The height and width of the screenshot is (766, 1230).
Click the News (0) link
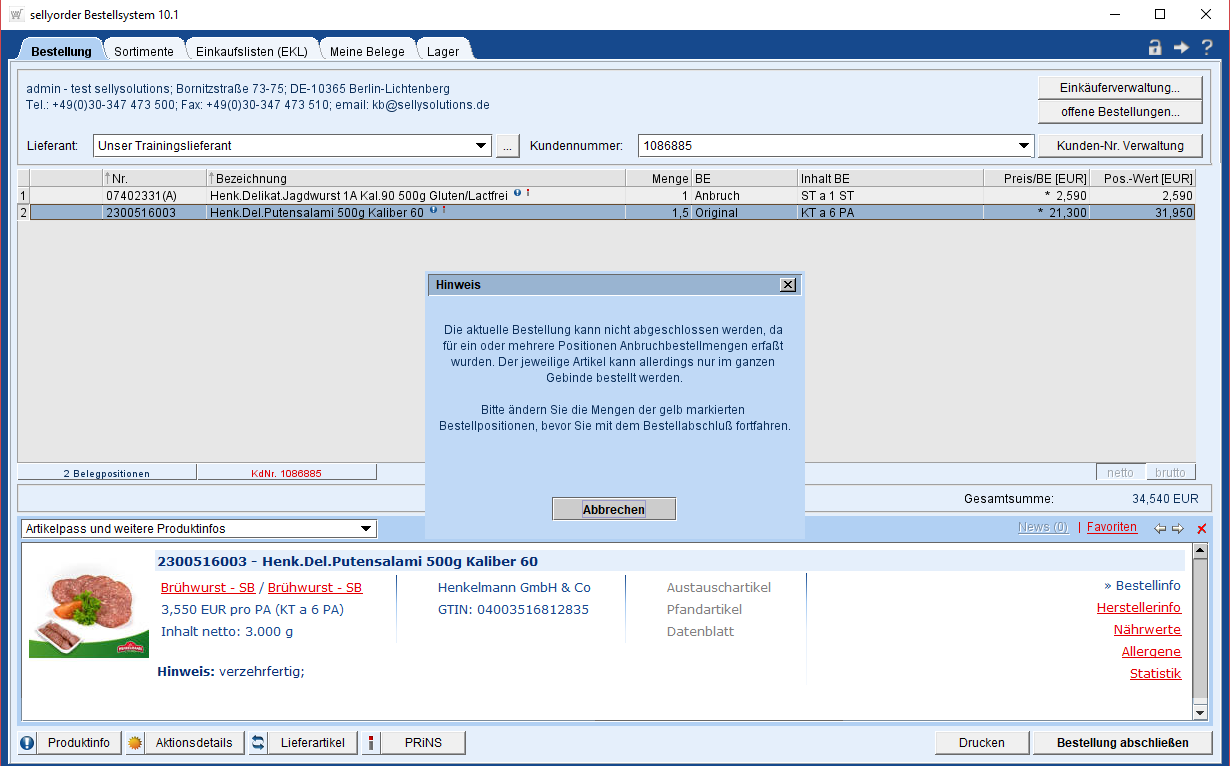click(1043, 527)
